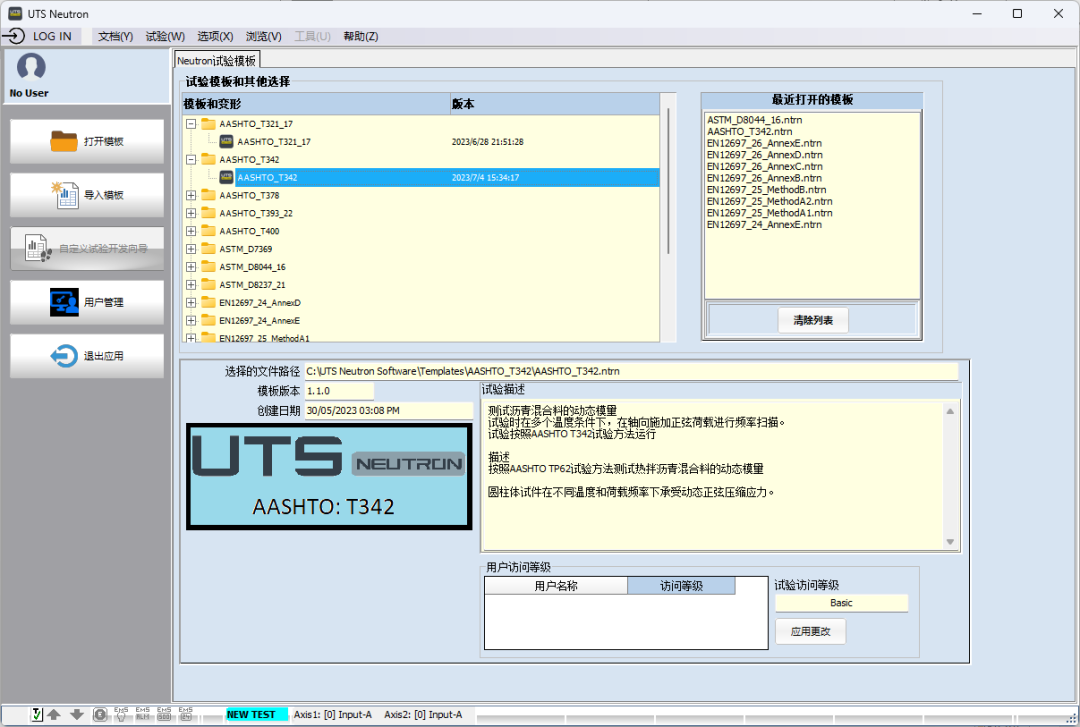1080x727 pixels.
Task: Click the Axis2: [0] Input-A status text
Action: pyautogui.click(x=423, y=715)
